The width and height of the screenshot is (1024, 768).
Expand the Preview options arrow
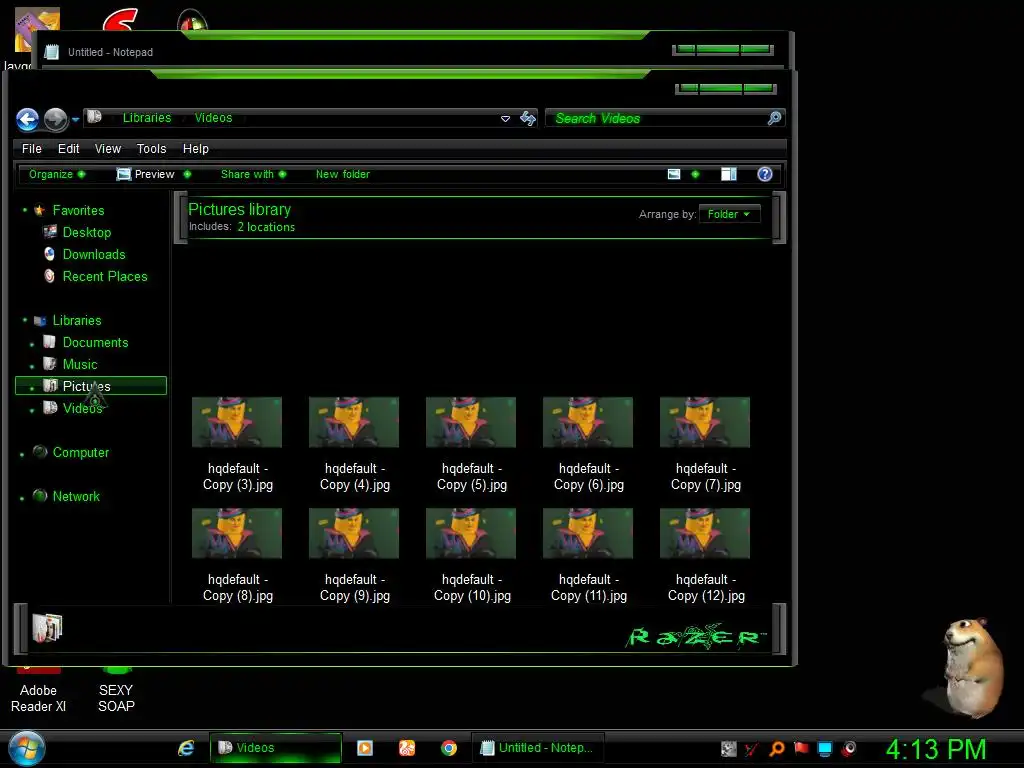(x=187, y=174)
